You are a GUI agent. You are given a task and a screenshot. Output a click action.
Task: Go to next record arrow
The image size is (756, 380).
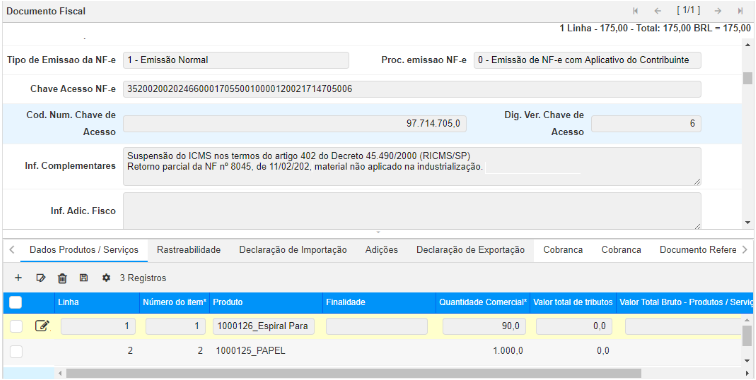click(718, 11)
